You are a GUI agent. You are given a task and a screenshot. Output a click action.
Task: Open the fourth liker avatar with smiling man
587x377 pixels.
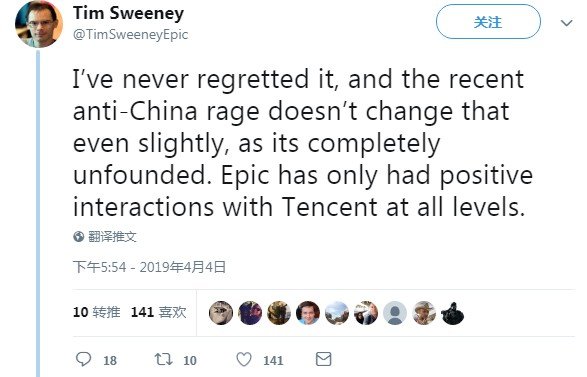(308, 313)
